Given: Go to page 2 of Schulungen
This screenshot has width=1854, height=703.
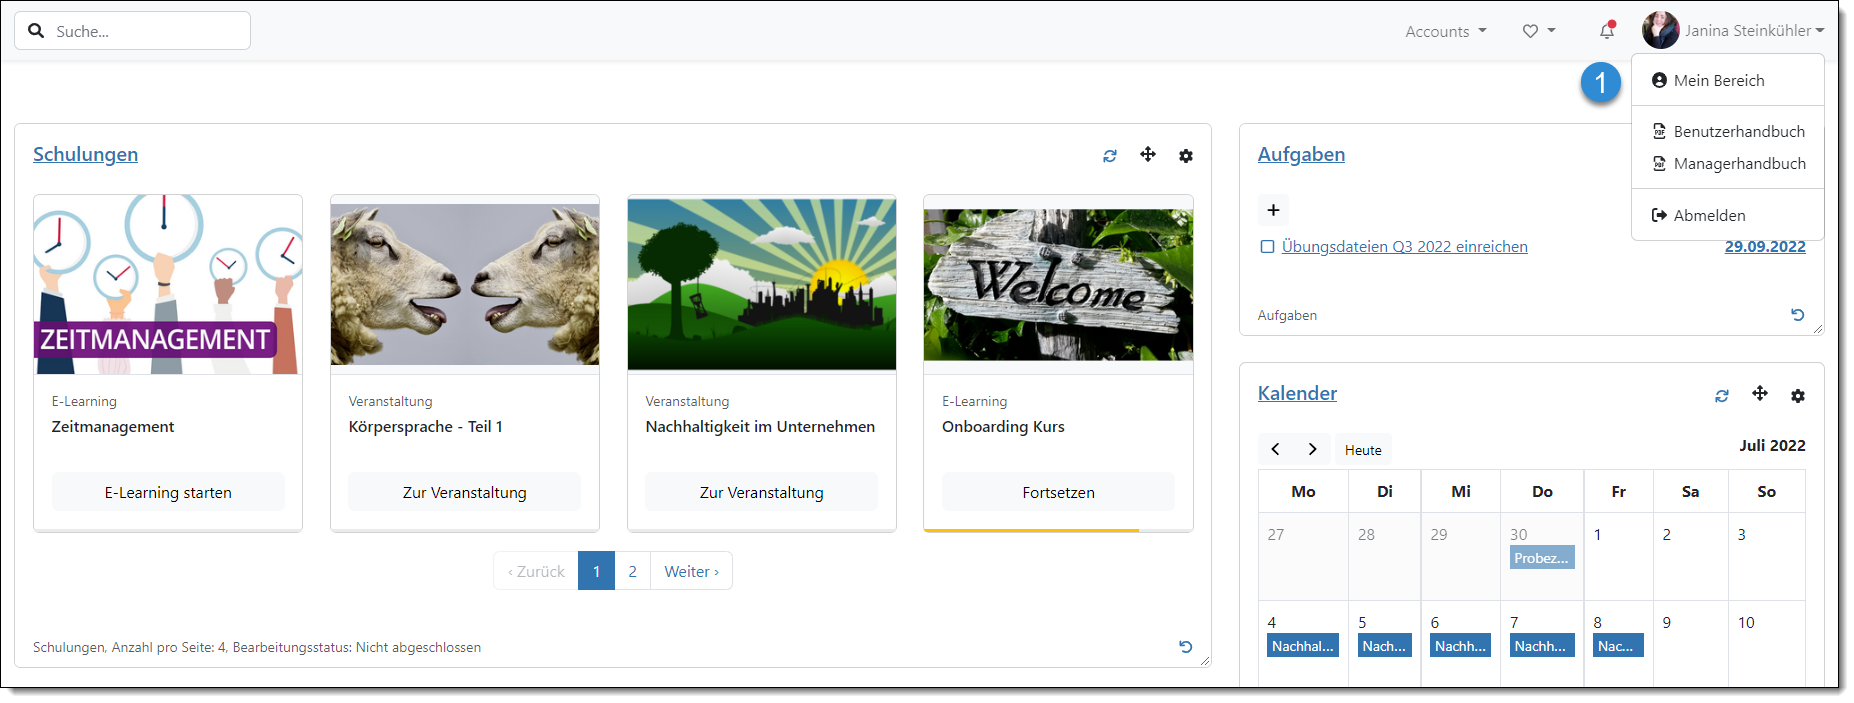Looking at the screenshot, I should click(632, 571).
